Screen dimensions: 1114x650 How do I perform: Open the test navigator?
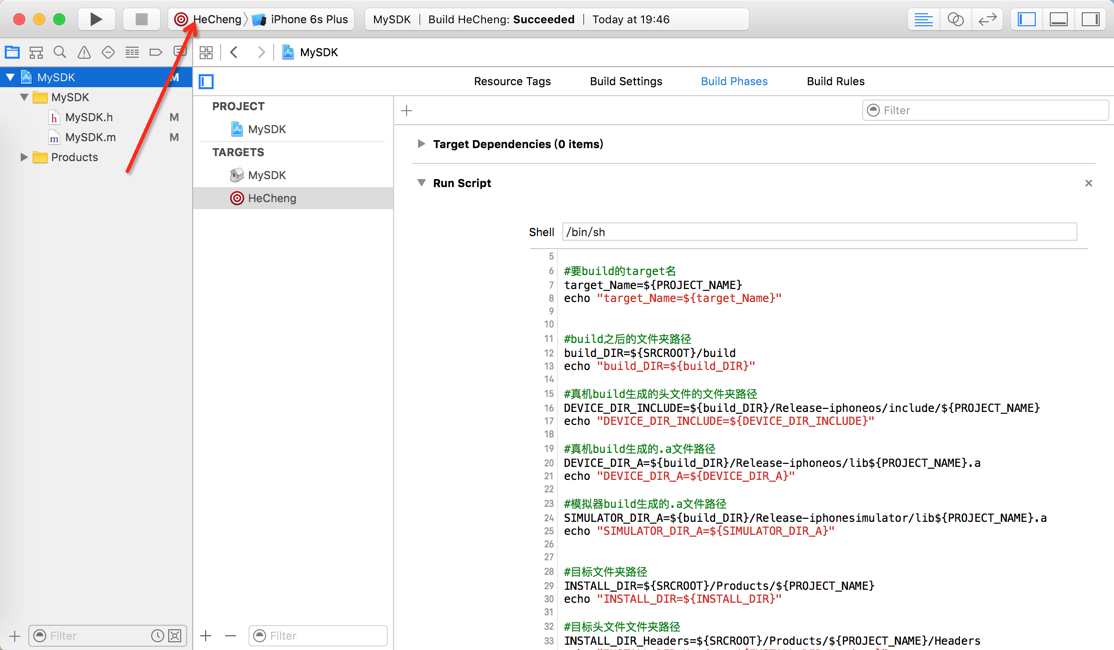(x=108, y=52)
